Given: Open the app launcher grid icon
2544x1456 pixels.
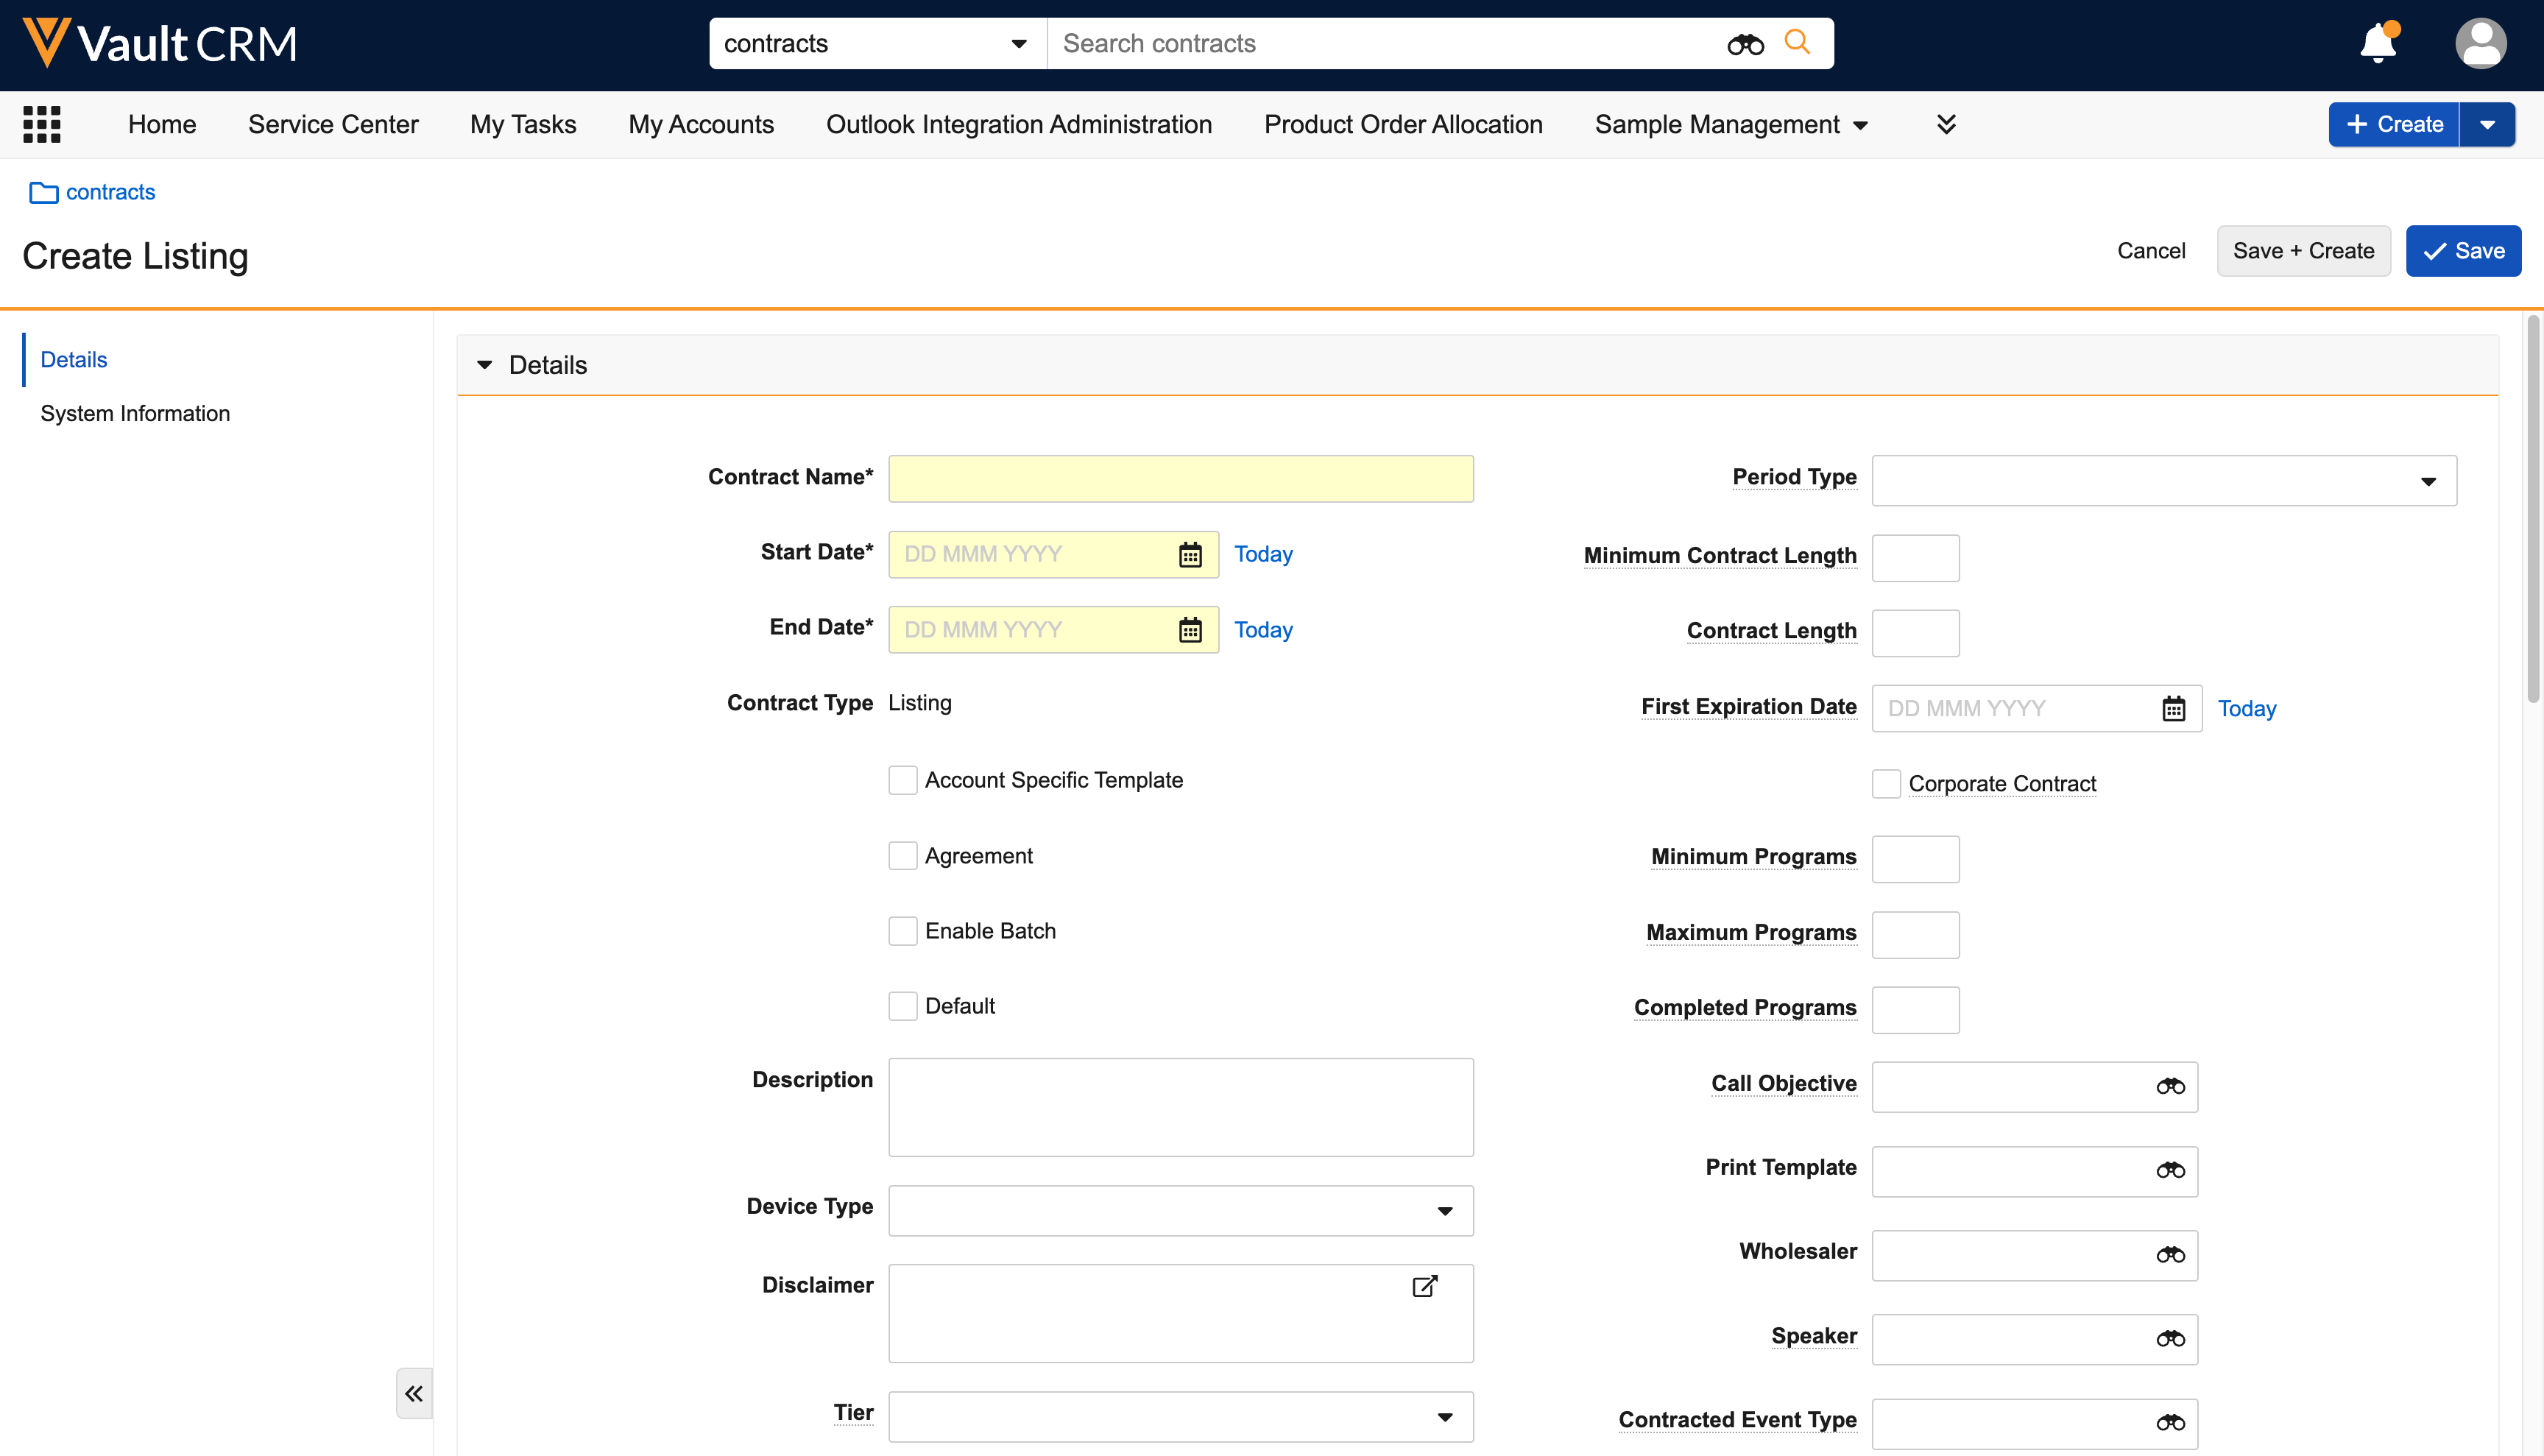Looking at the screenshot, I should coord(42,124).
